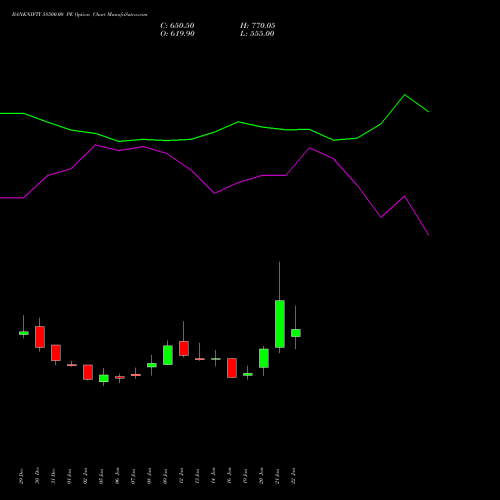Select the 31 Dec date label
This screenshot has height=500, width=500.
tap(53, 476)
